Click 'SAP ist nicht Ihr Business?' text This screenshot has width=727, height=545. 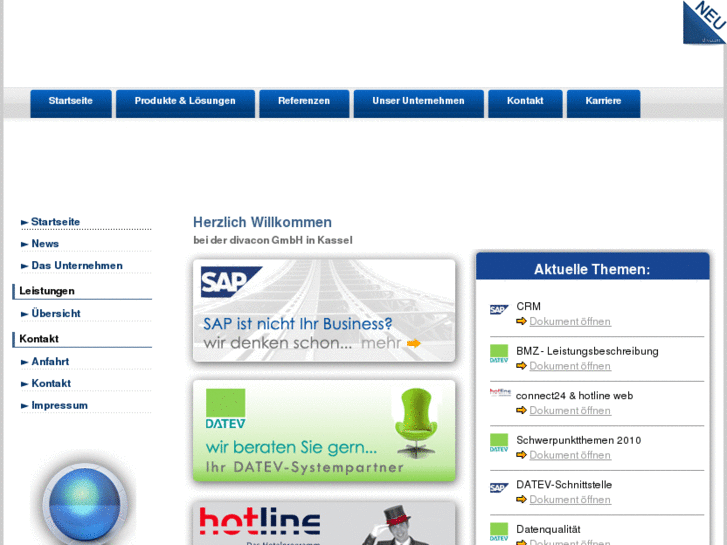(298, 323)
